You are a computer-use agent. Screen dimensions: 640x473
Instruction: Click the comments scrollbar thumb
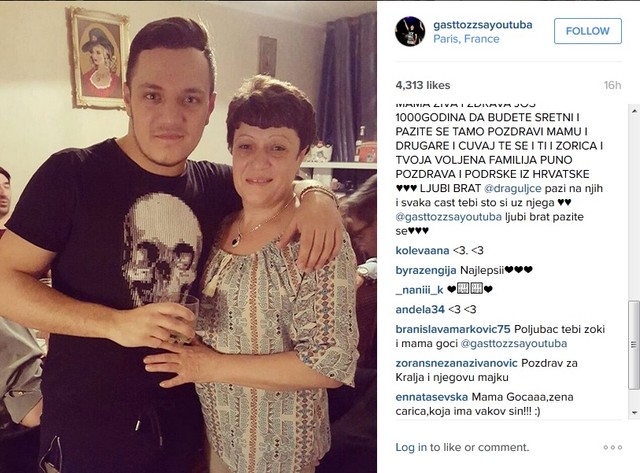tap(634, 345)
